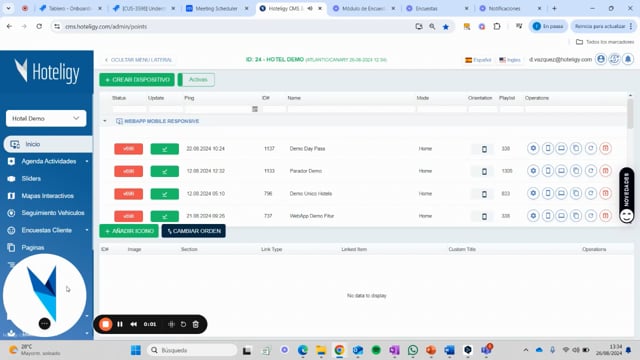The height and width of the screenshot is (360, 640).
Task: Open Mapas Interactivos in the sidebar
Action: pos(47,196)
